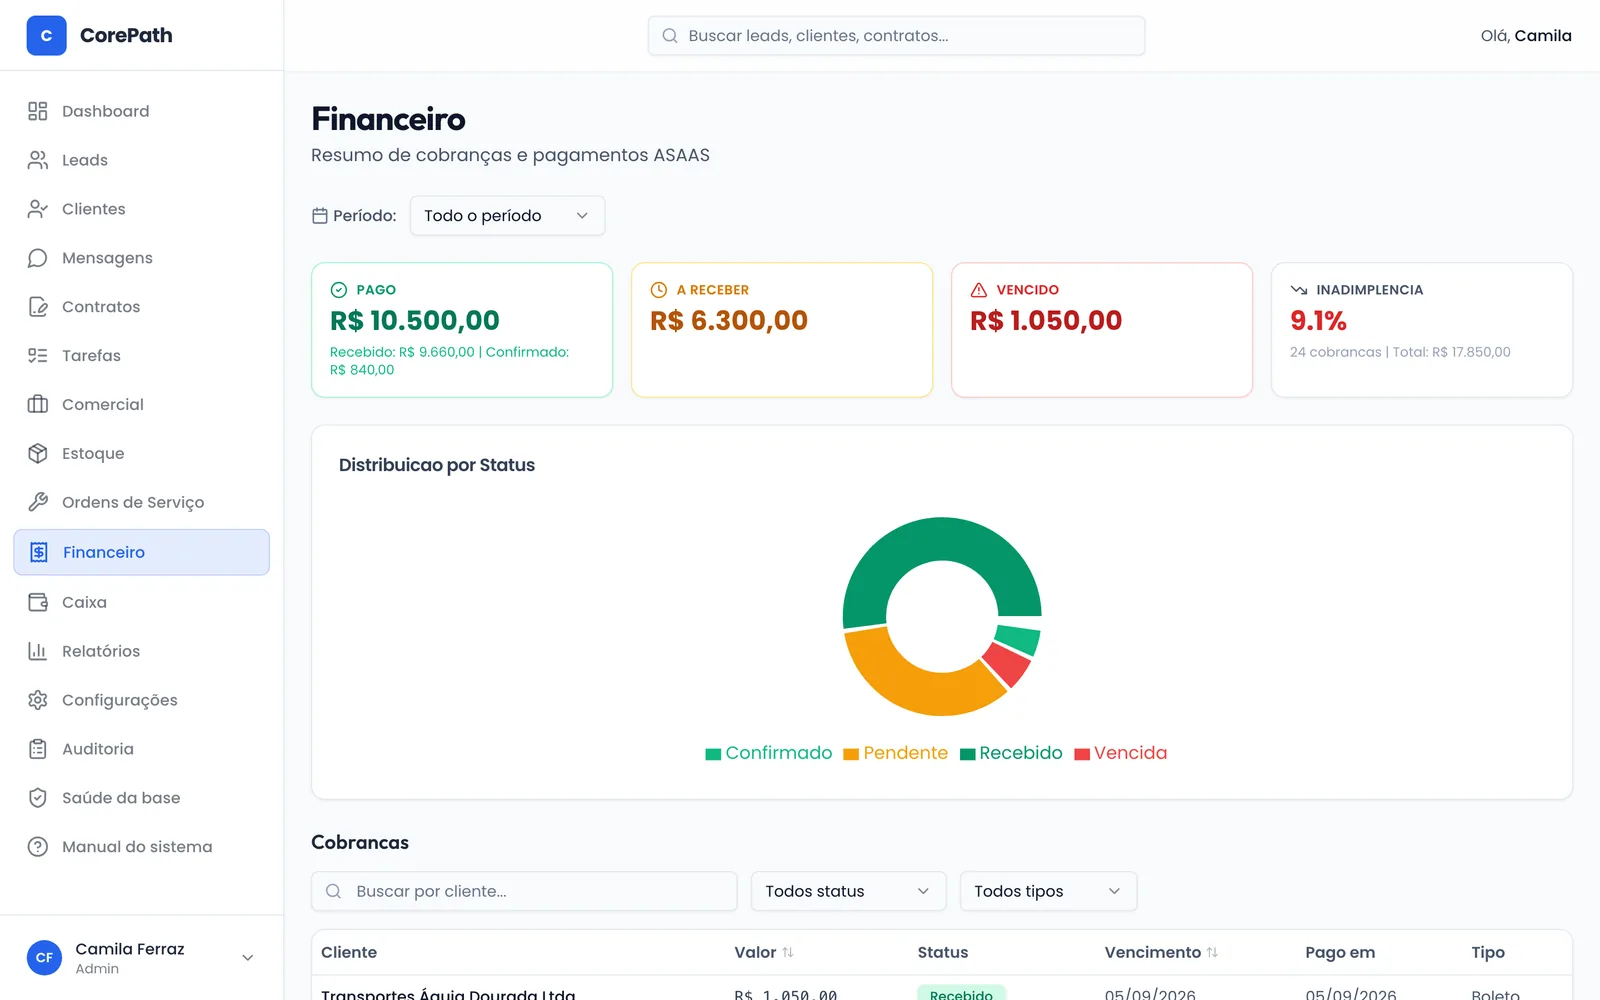Go to Leads section
Viewport: 1600px width, 1000px height.
[x=142, y=160]
